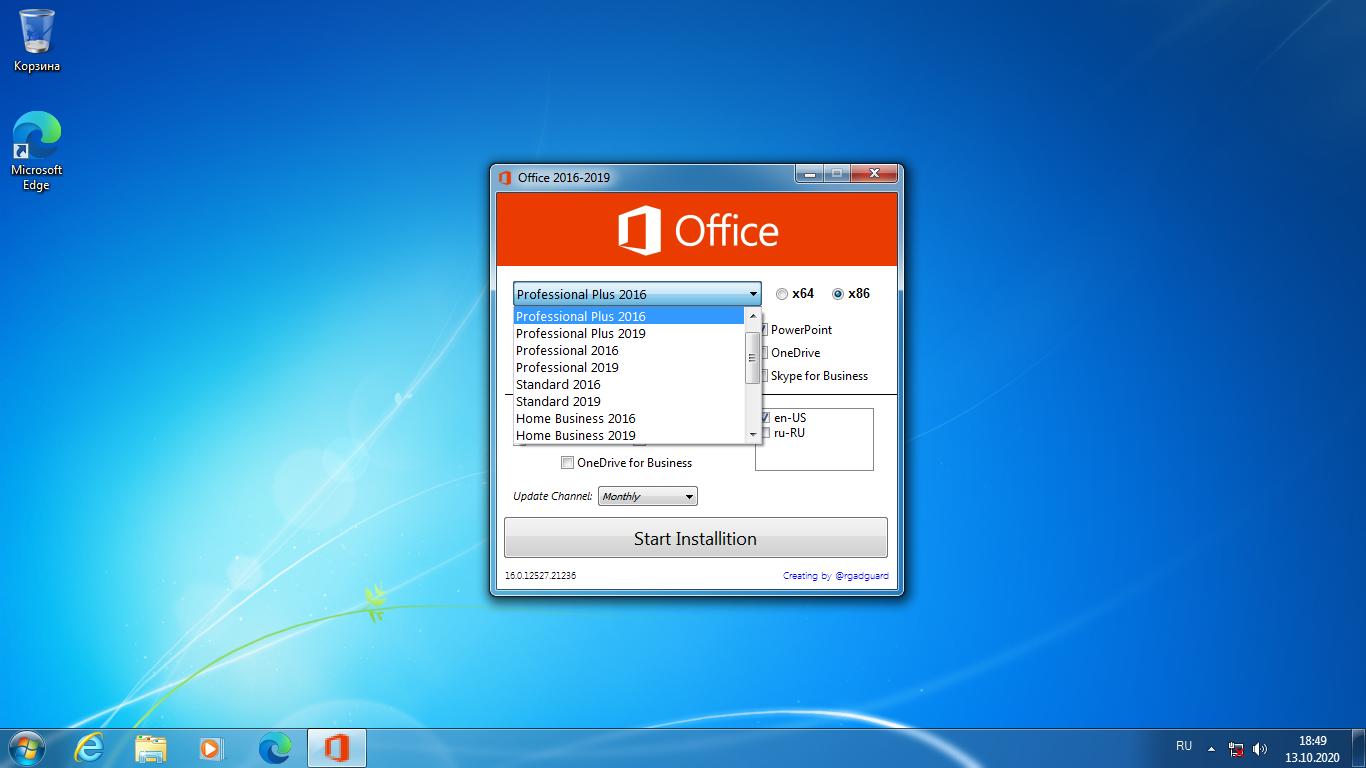Screen dimensions: 1366x768
Task: Choose Professional Plus 2019 from the list
Action: point(629,333)
